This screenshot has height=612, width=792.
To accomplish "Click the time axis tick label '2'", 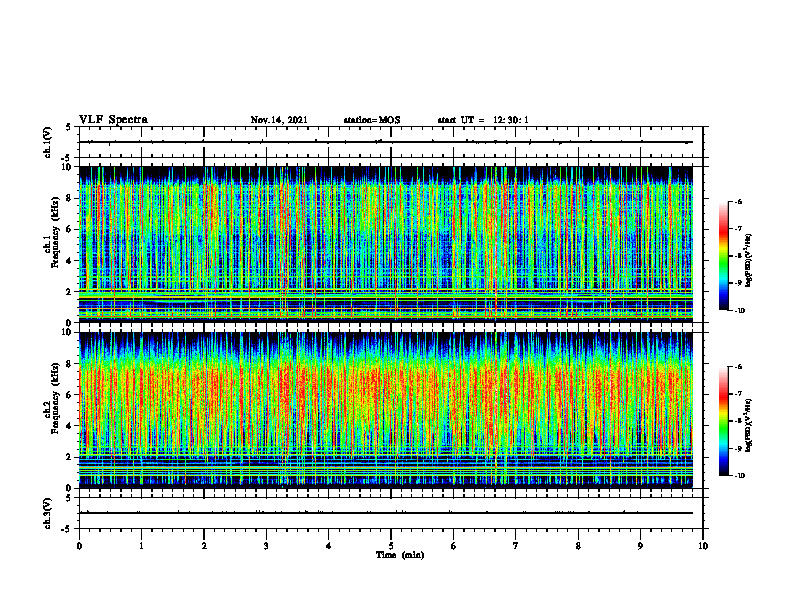I will (x=204, y=546).
